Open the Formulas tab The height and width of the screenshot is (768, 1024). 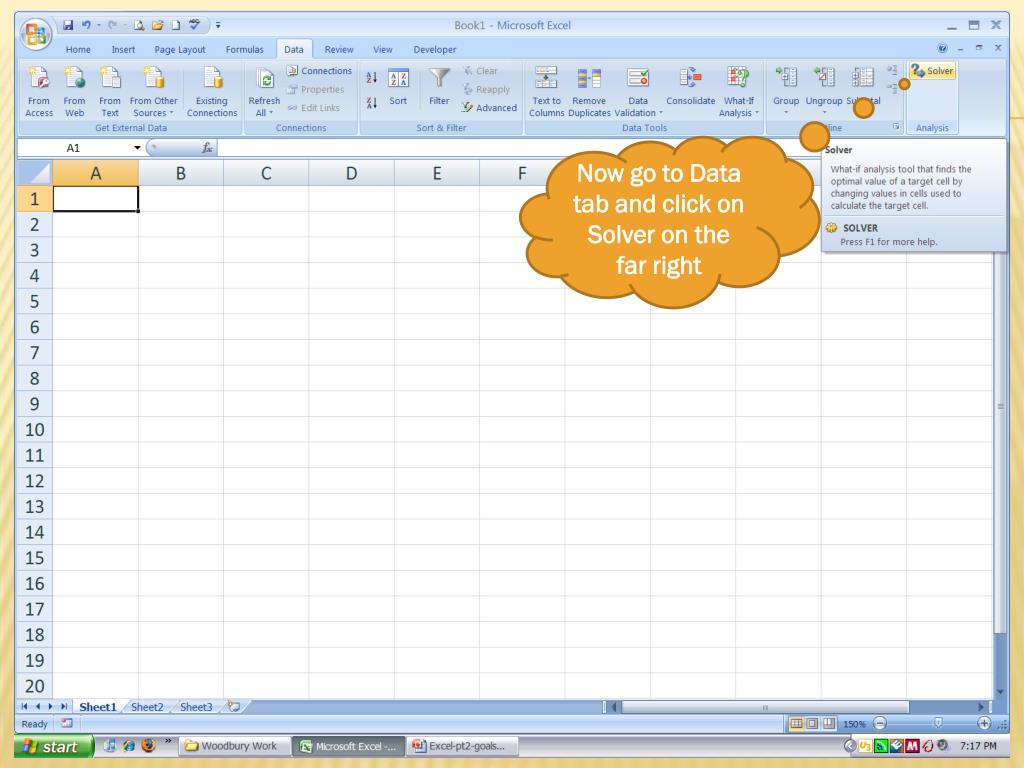point(244,50)
